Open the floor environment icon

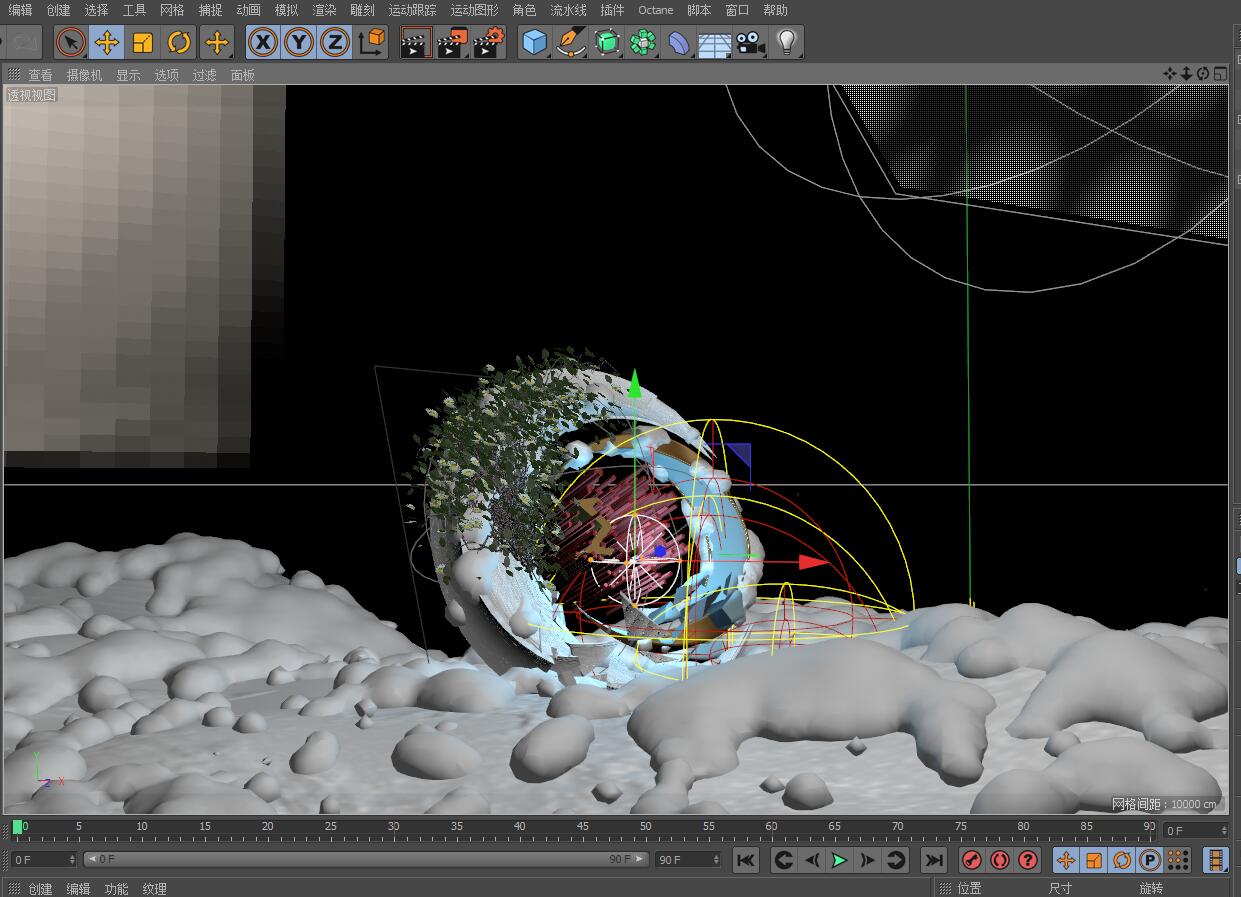coord(714,42)
